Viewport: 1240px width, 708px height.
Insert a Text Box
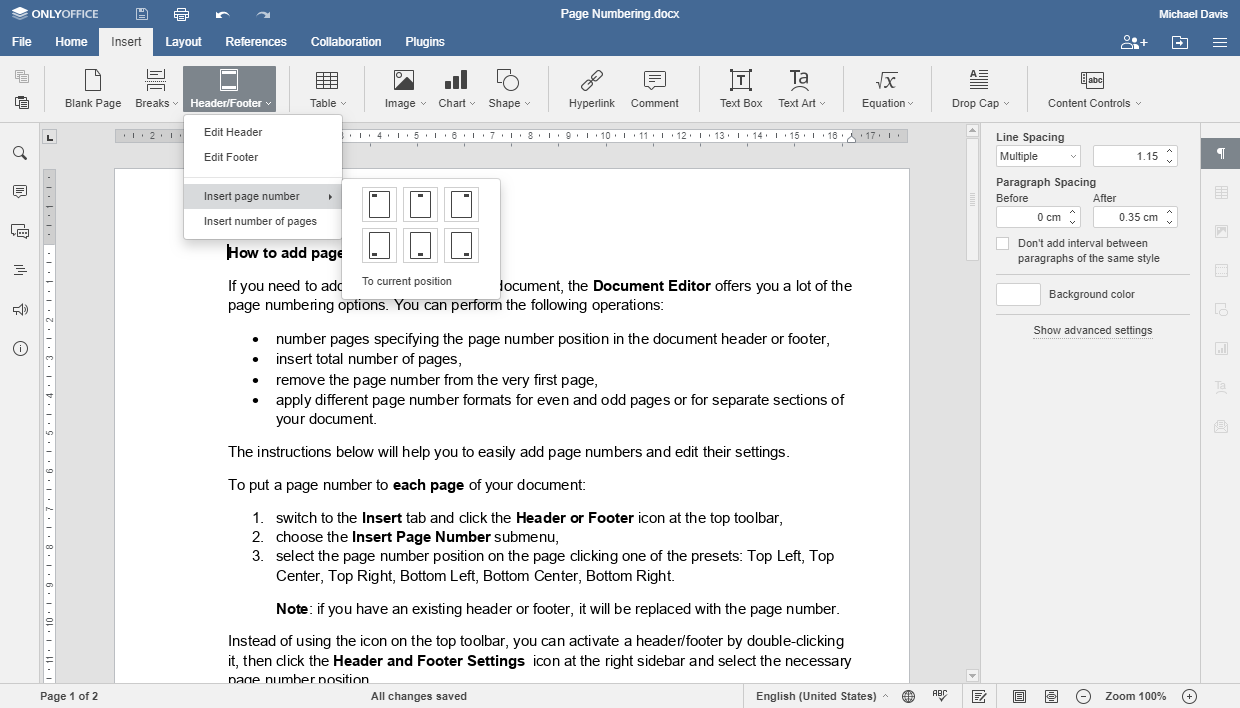[x=741, y=89]
